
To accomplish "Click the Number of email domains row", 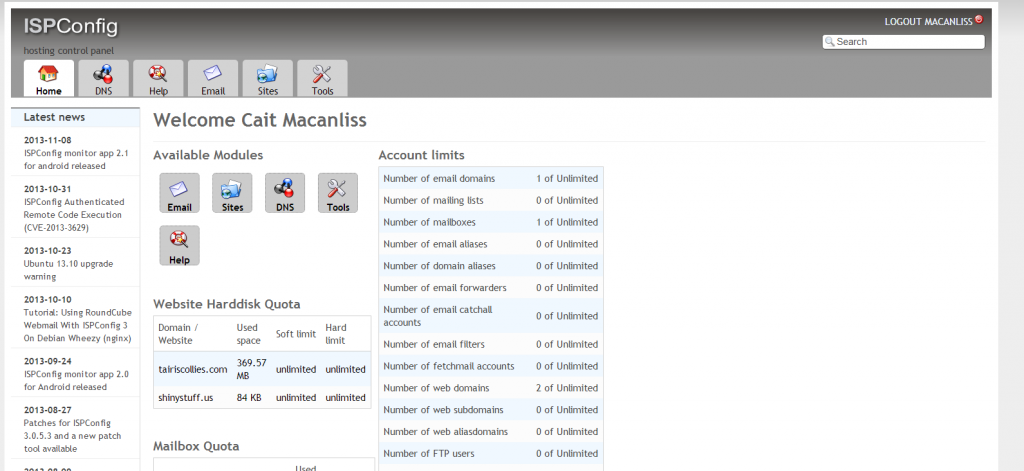I will click(490, 178).
